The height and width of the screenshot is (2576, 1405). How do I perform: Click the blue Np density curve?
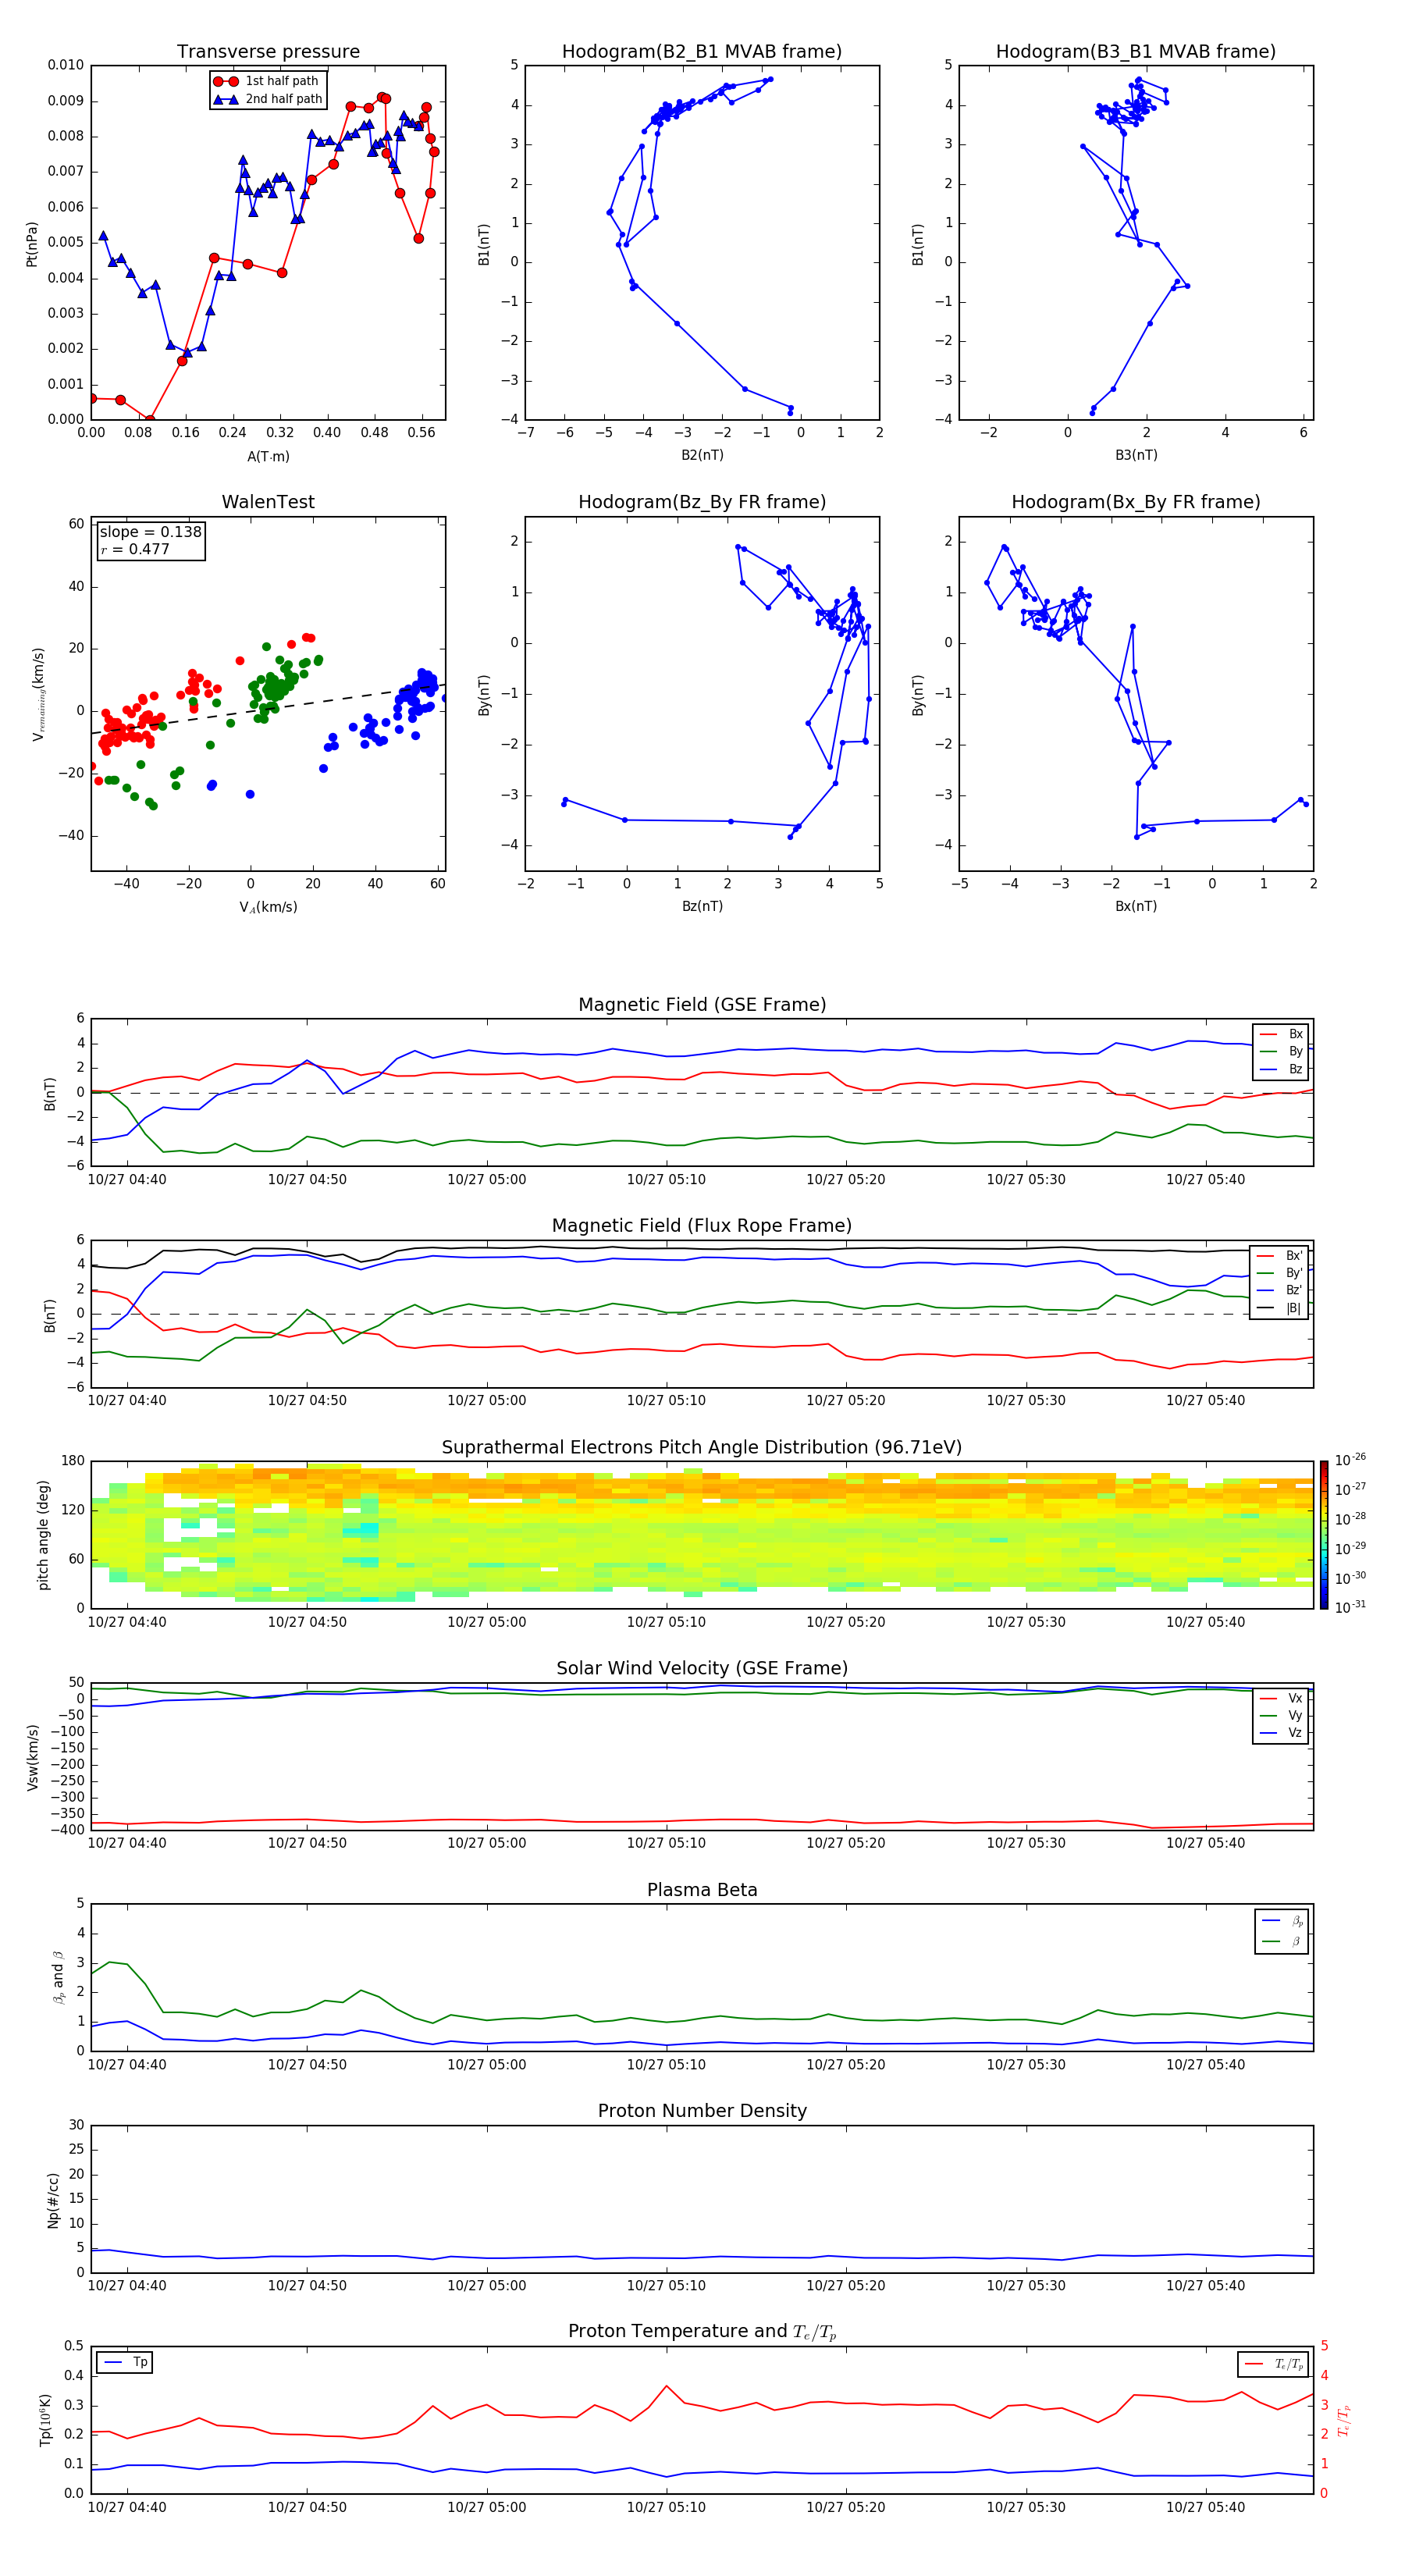click(702, 2257)
